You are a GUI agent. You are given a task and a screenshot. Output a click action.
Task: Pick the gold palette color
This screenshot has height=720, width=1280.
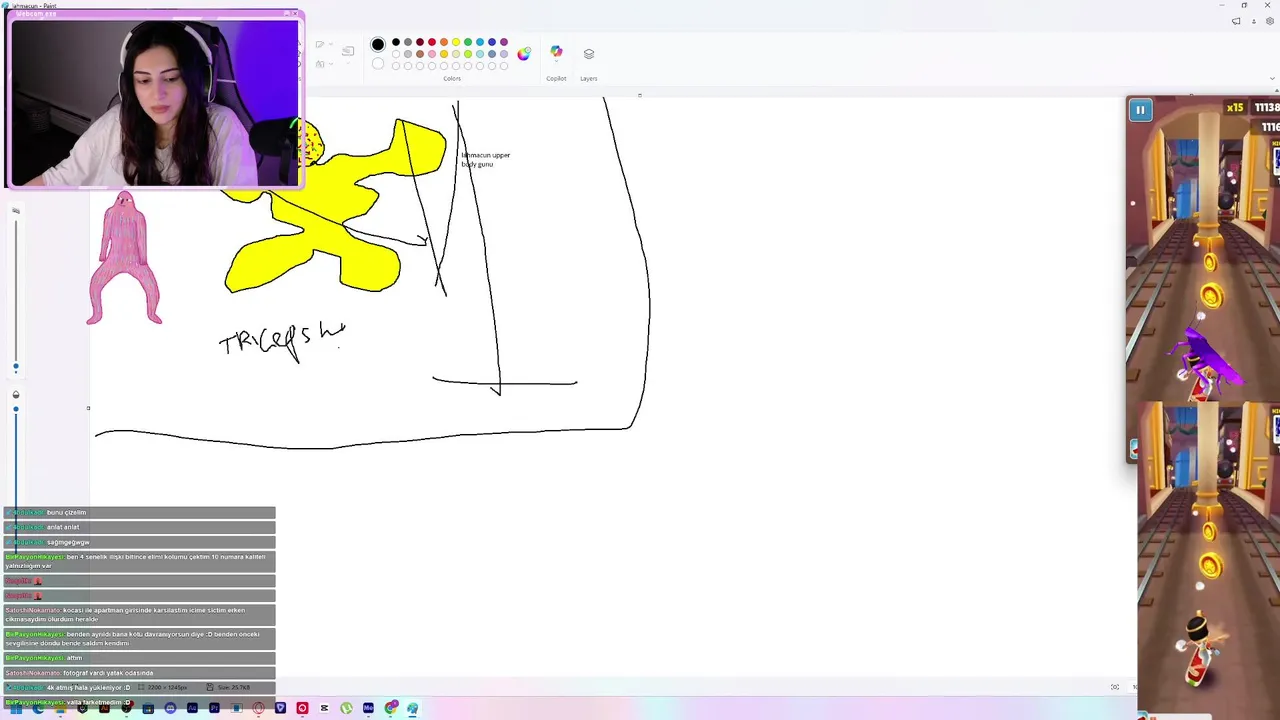(x=444, y=54)
